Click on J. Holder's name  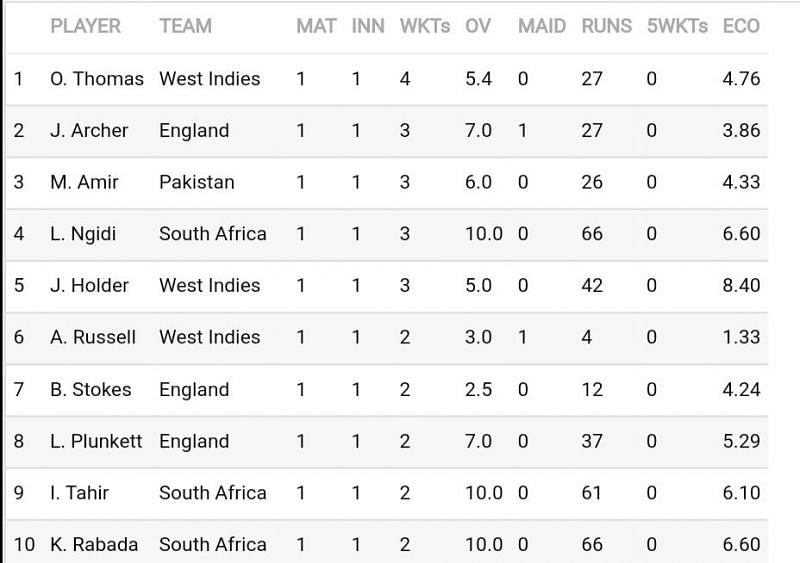click(89, 285)
